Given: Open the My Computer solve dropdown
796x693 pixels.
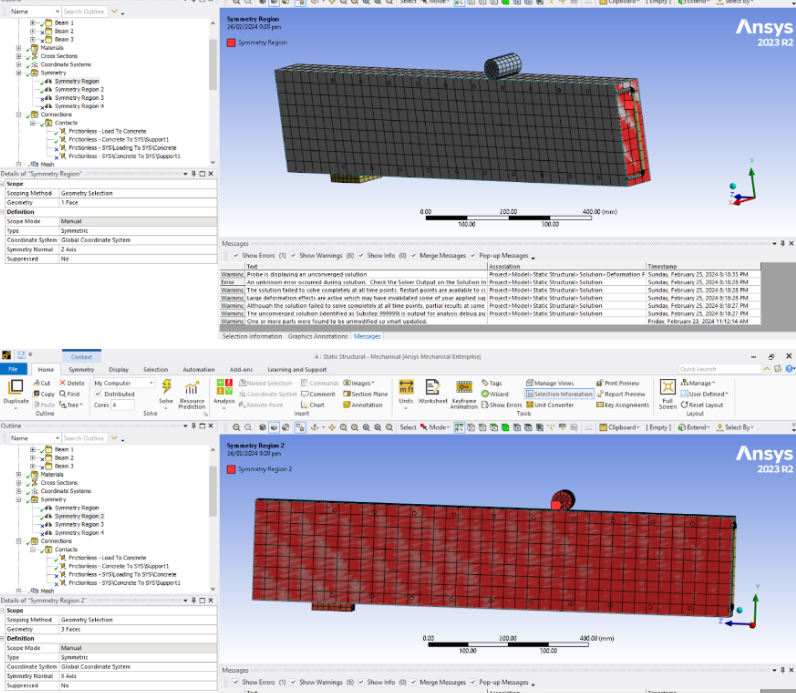Looking at the screenshot, I should (x=124, y=383).
